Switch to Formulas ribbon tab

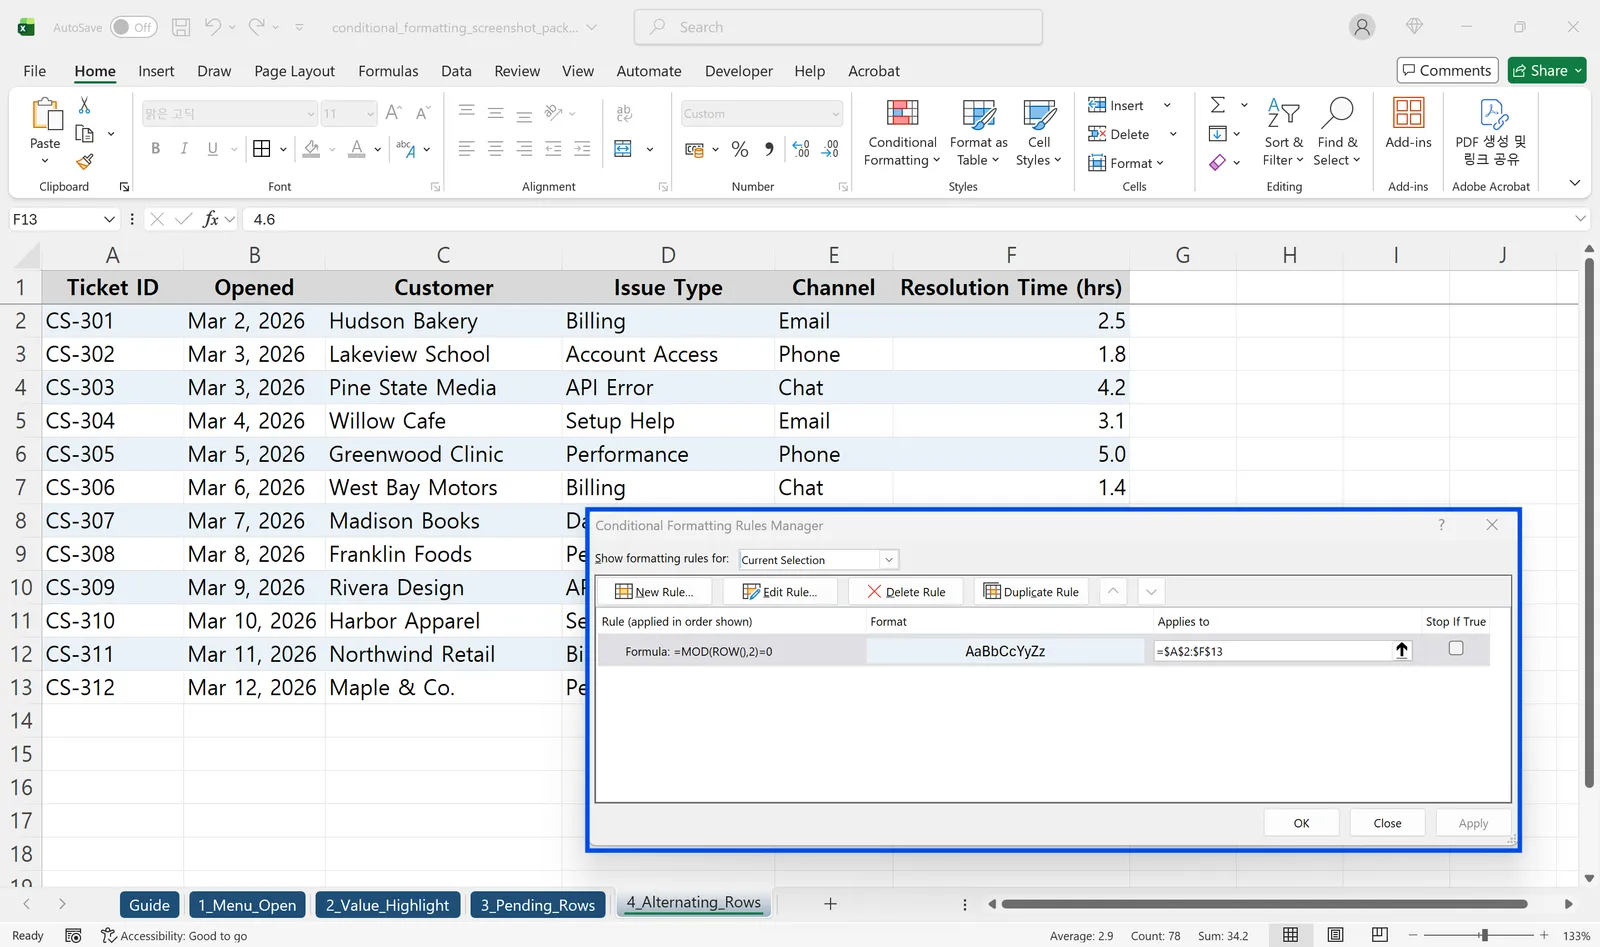coord(388,71)
